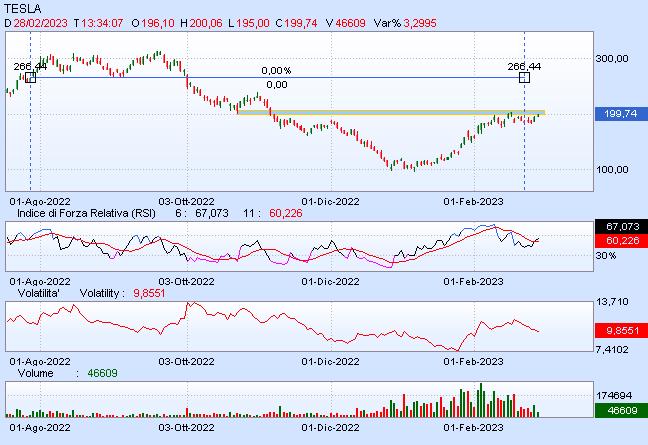The height and width of the screenshot is (445, 648).
Task: Click the close price 199,74 in header
Action: pos(301,23)
